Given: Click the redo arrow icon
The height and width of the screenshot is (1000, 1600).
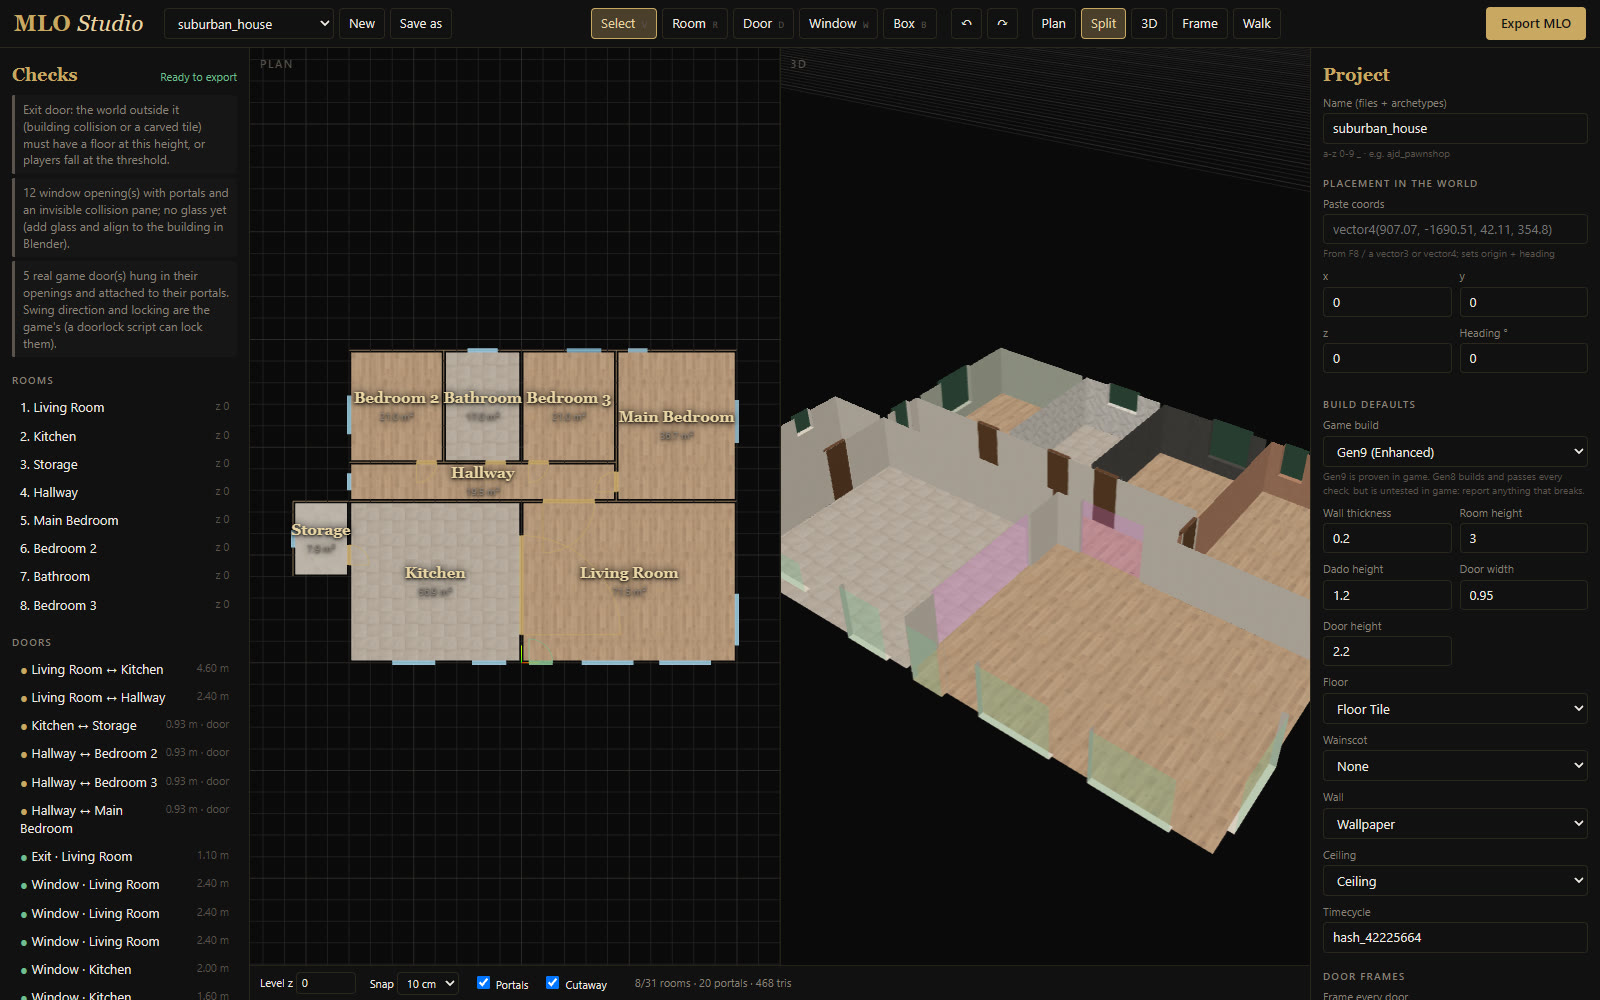Looking at the screenshot, I should point(1002,23).
